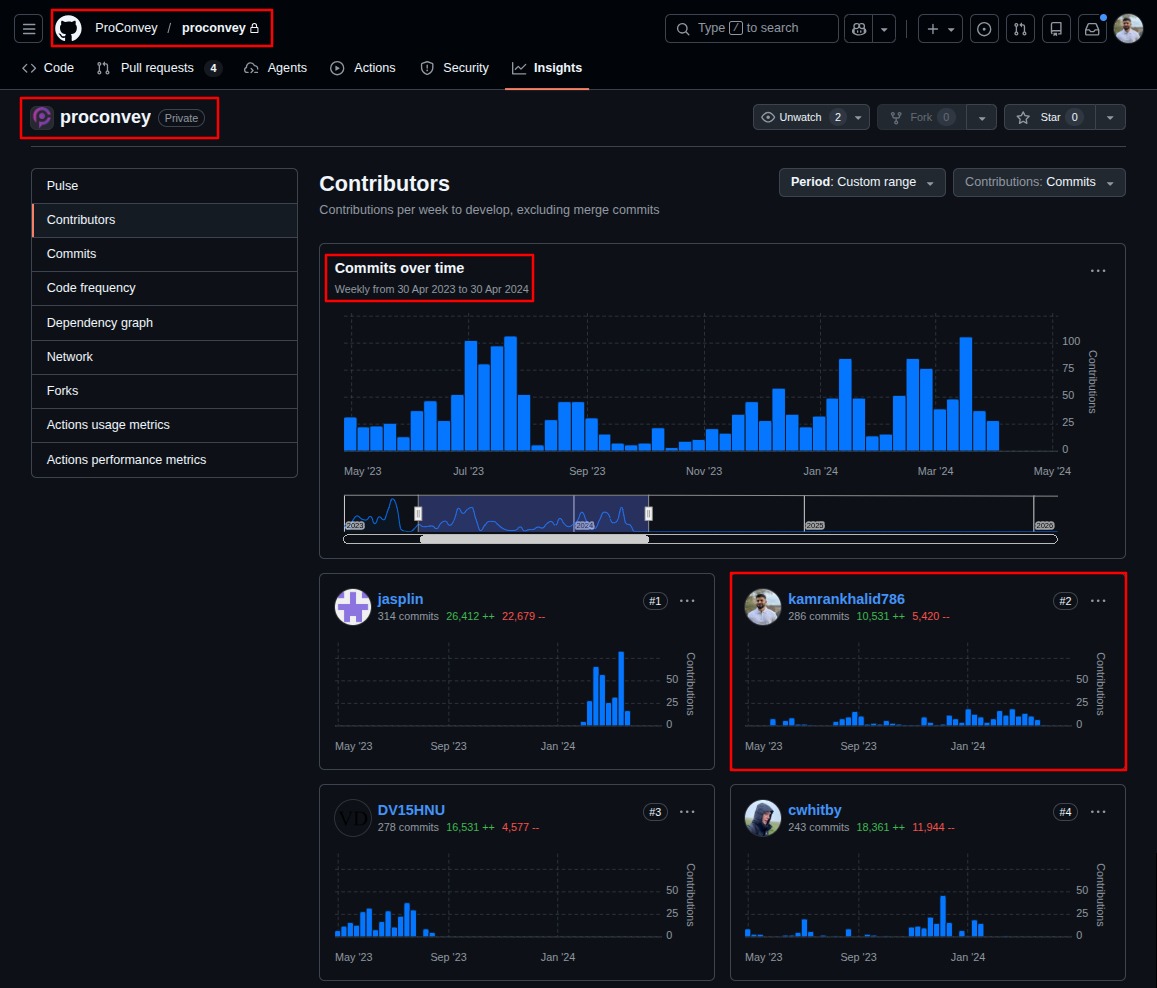Viewport: 1157px width, 988px height.
Task: Open the user profile avatar menu
Action: point(1128,29)
